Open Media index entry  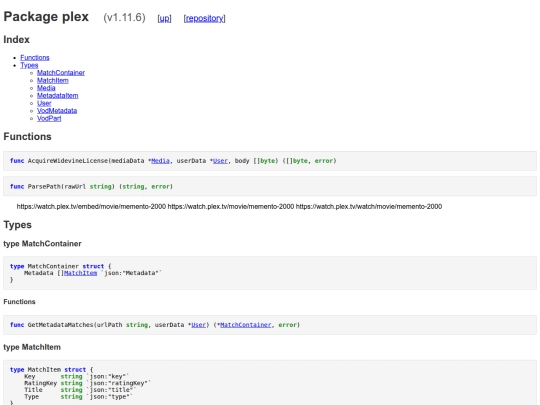click(46, 88)
